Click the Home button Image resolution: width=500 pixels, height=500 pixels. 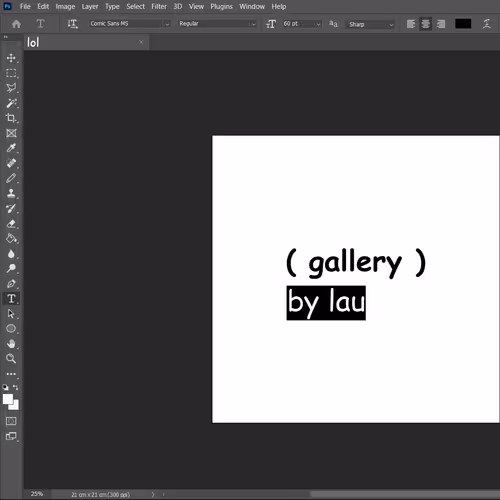coord(16,24)
